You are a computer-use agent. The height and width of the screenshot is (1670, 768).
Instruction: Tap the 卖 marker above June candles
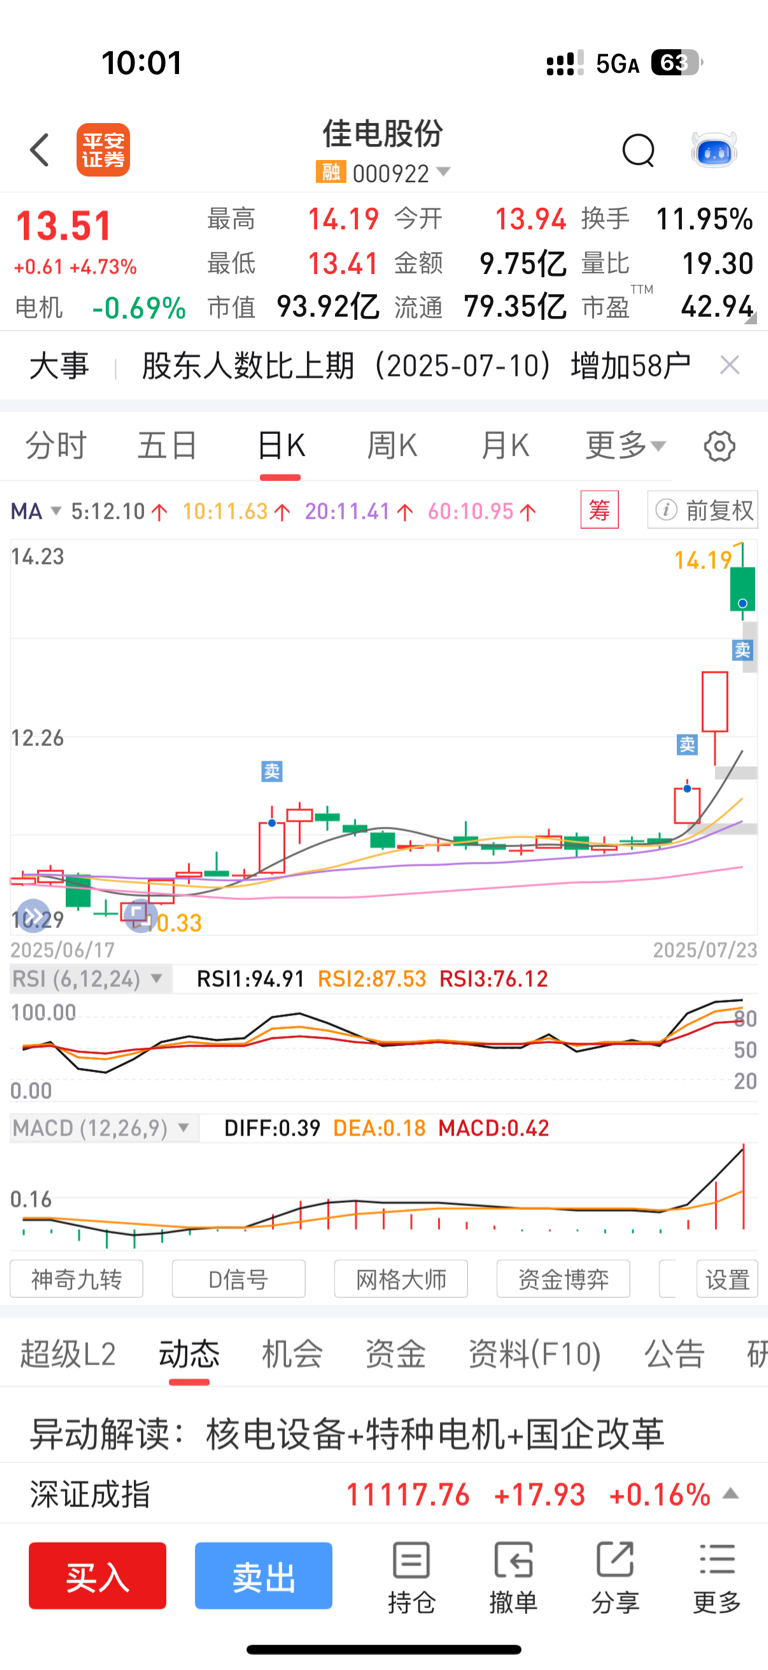[x=272, y=771]
